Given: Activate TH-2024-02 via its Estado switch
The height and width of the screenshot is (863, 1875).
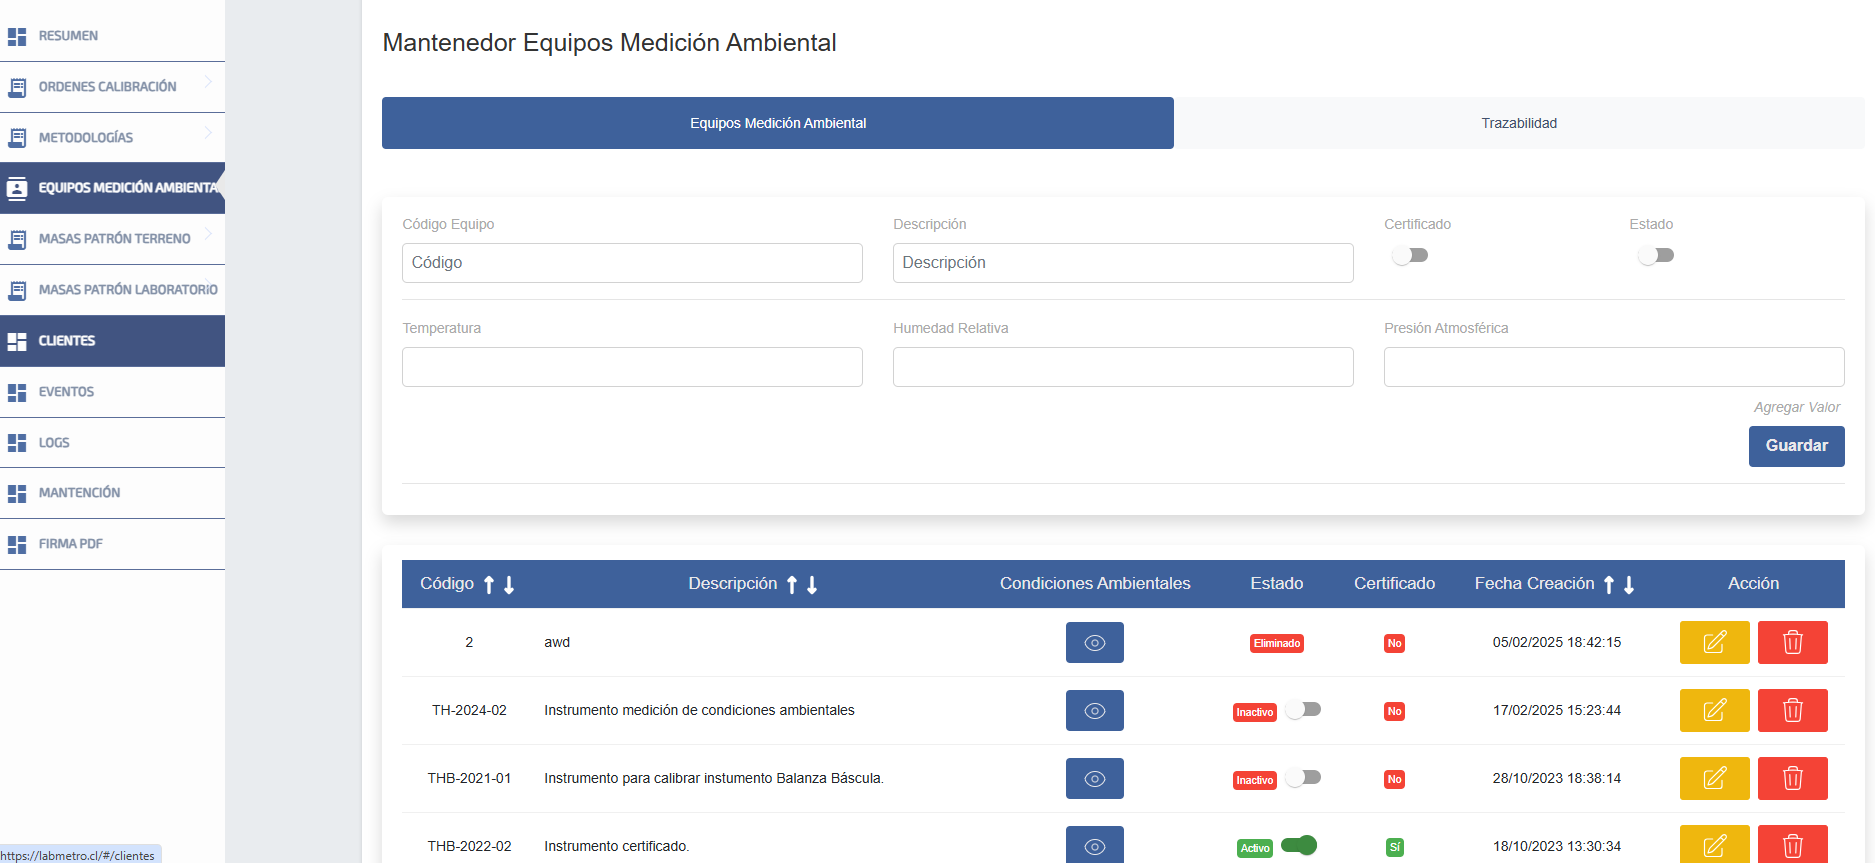Looking at the screenshot, I should click(1304, 710).
